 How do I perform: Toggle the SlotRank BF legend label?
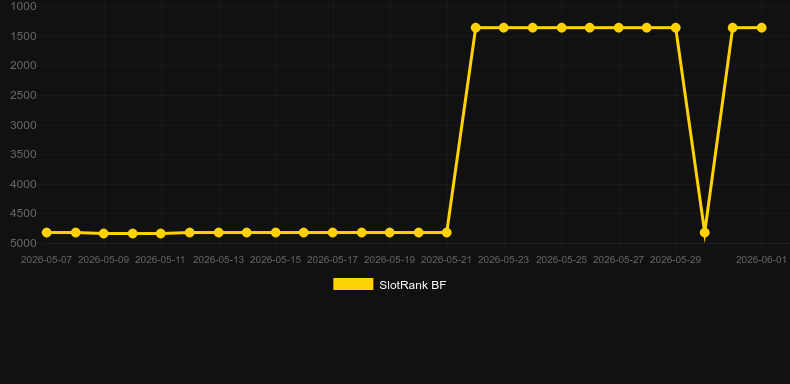412,285
